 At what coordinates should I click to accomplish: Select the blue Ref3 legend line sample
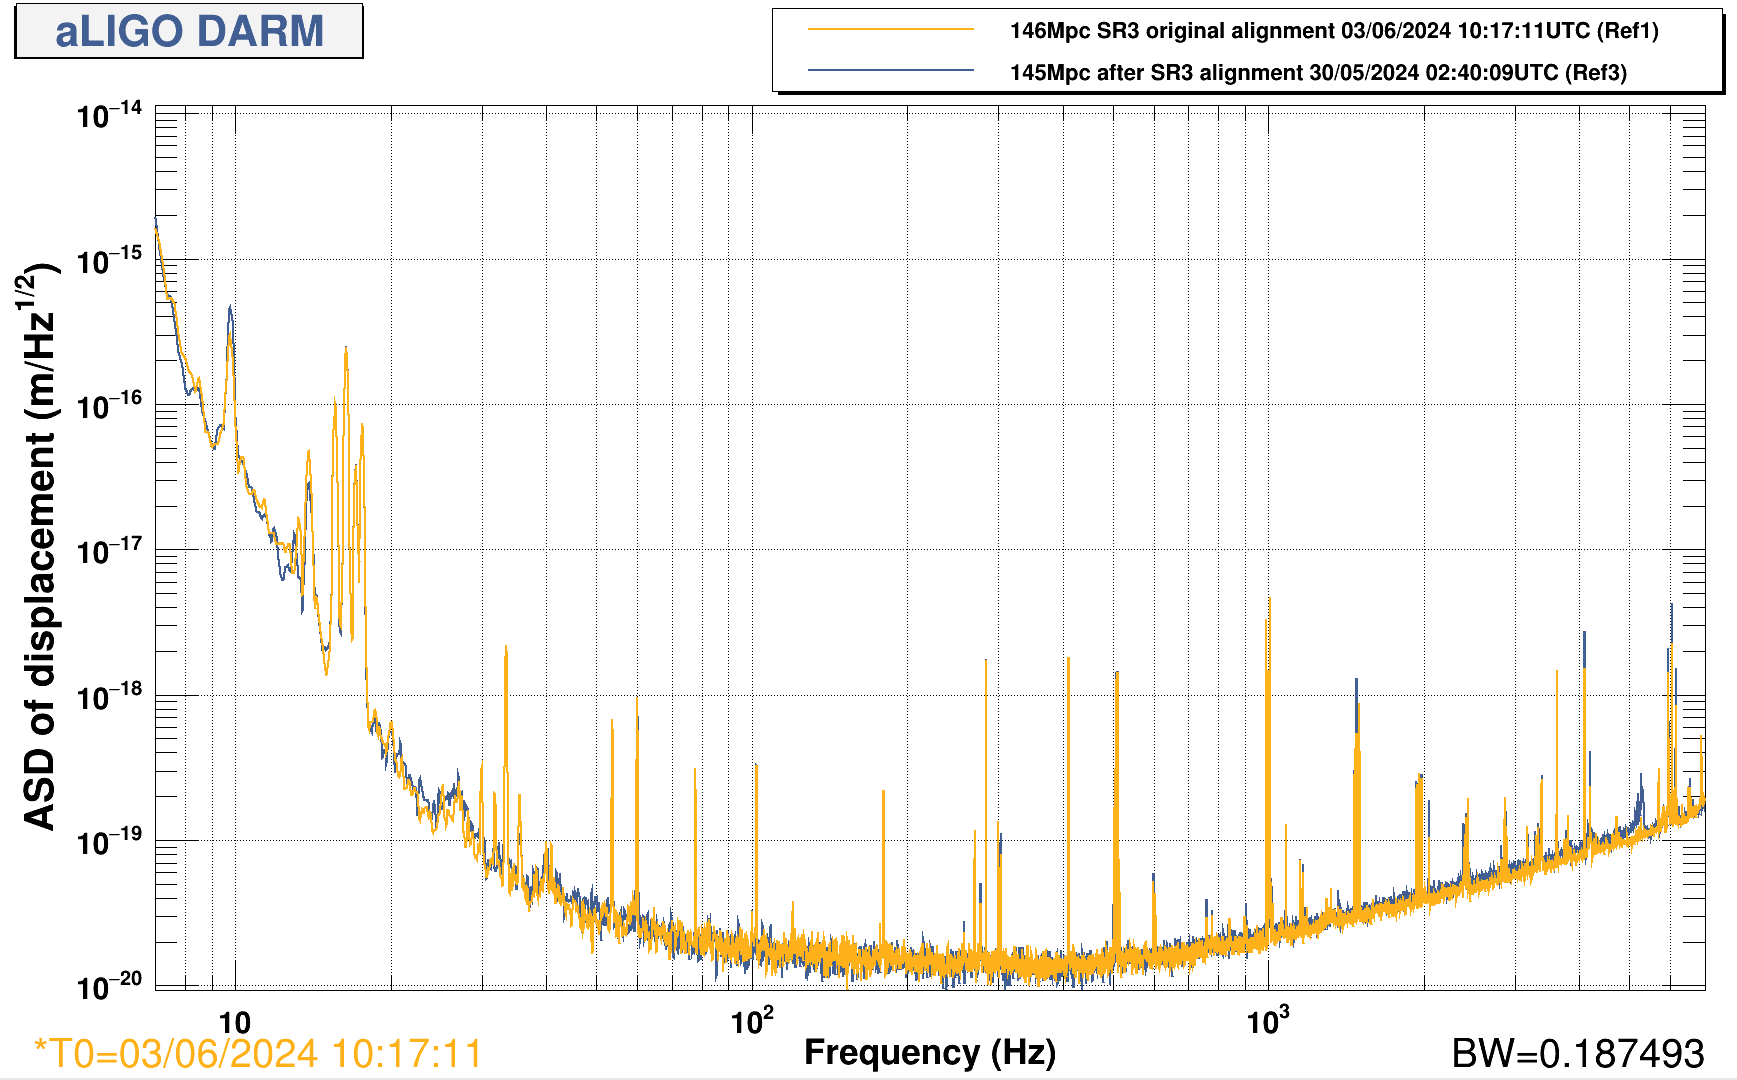click(890, 71)
